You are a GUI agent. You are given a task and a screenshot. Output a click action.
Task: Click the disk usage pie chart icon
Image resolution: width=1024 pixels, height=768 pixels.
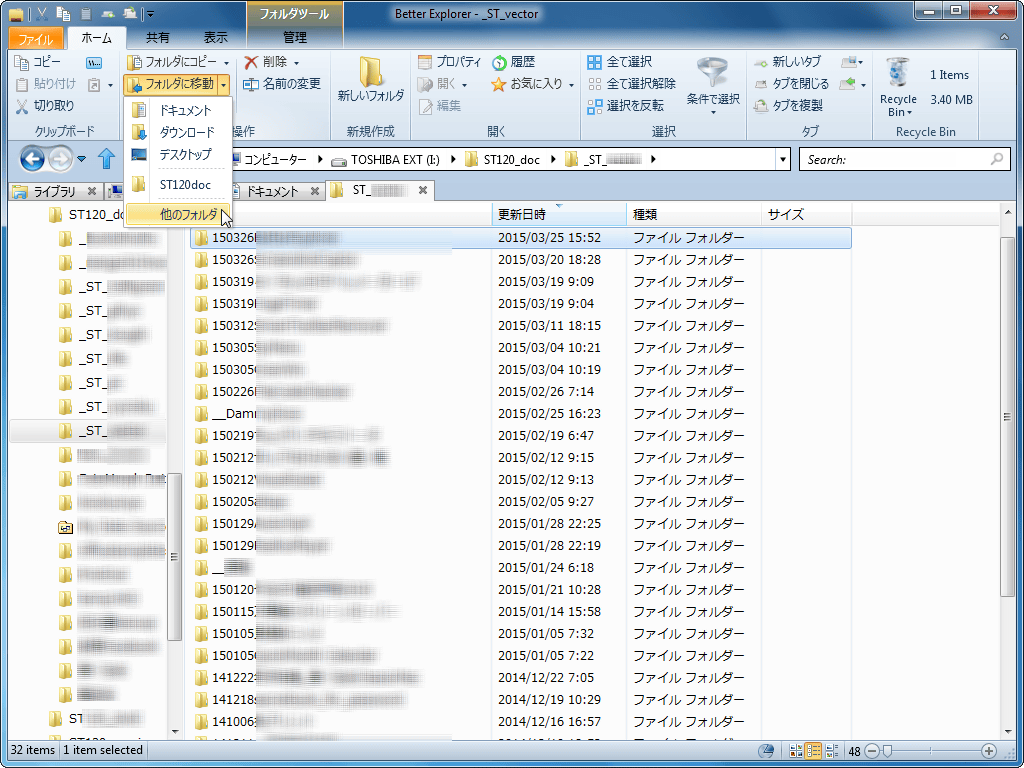pyautogui.click(x=767, y=751)
